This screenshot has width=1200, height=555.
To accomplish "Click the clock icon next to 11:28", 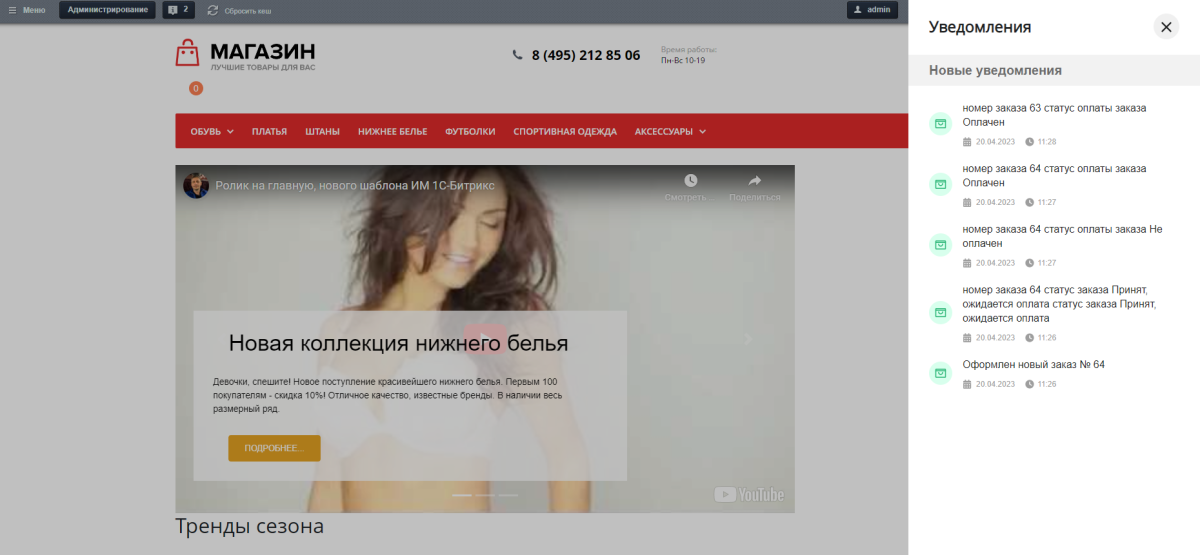I will [1029, 142].
